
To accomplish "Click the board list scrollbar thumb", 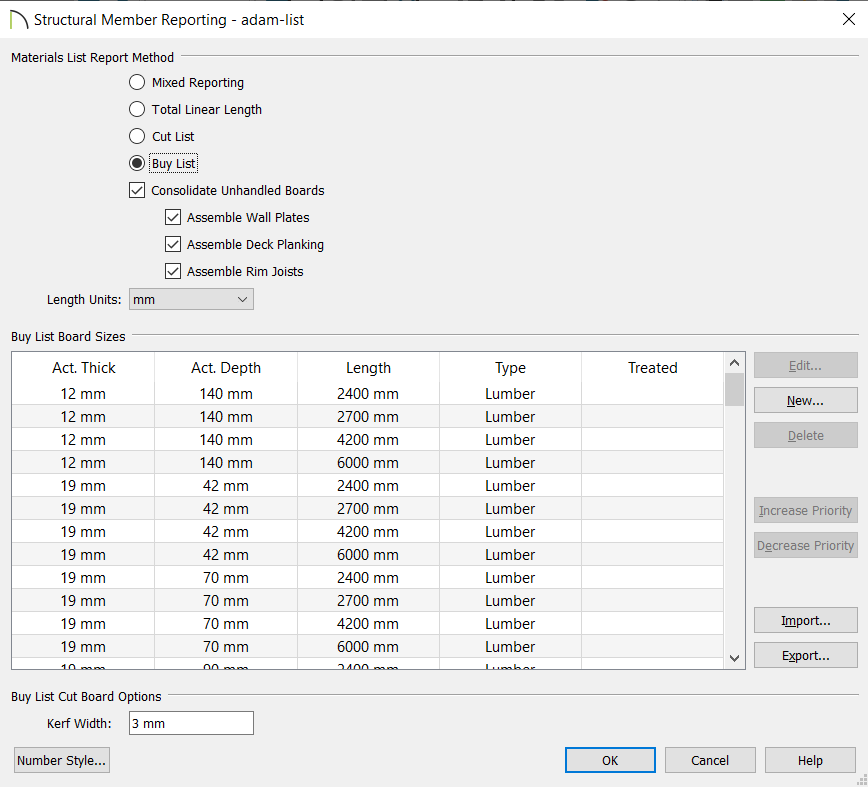I will click(734, 390).
